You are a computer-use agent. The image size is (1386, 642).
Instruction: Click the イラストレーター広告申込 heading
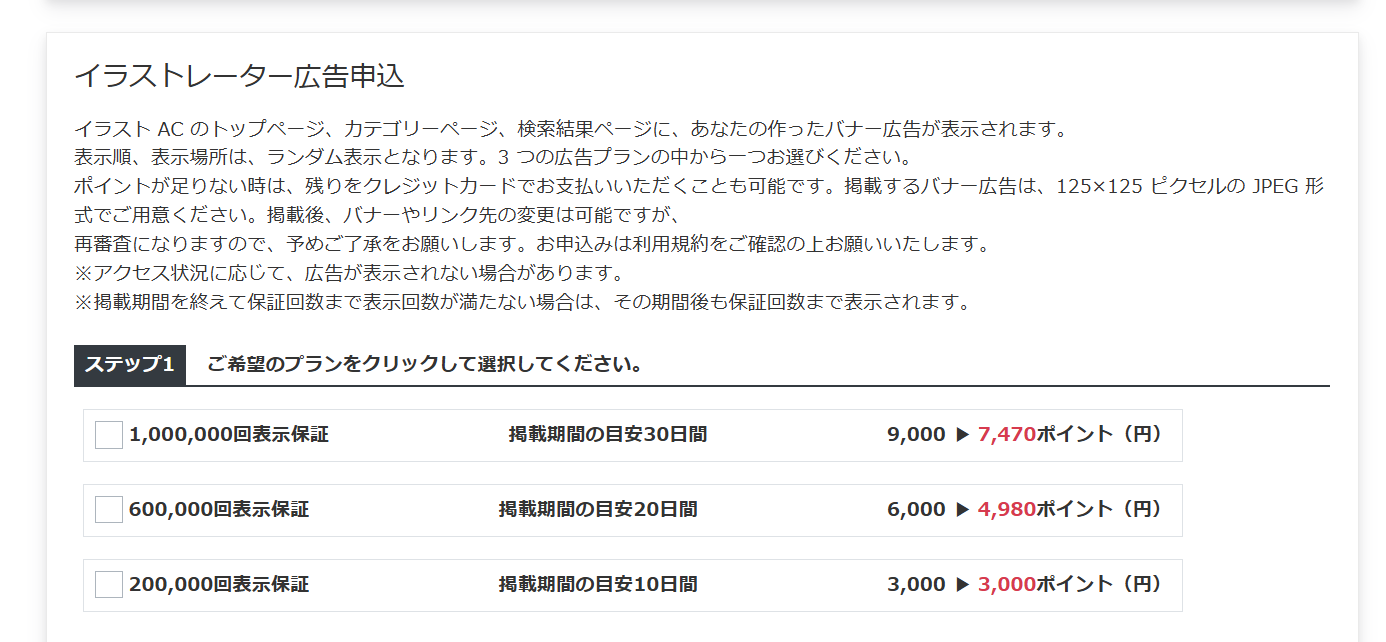pyautogui.click(x=239, y=76)
